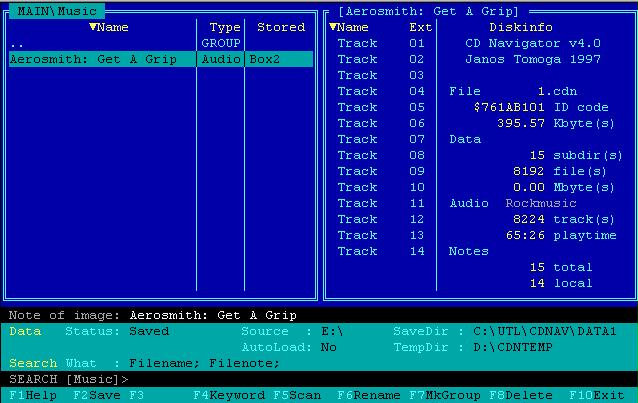Sort left panel by Name header
The image size is (638, 403).
[x=109, y=27]
